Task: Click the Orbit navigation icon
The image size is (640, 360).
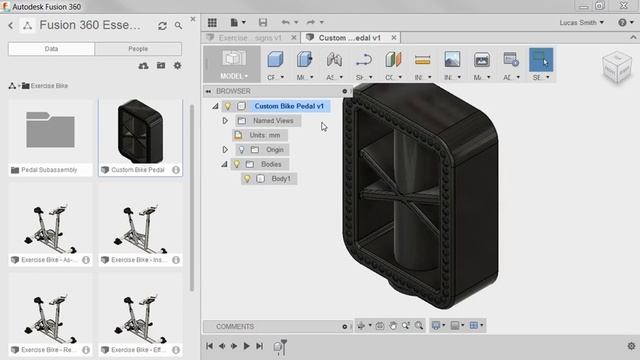Action: (x=361, y=325)
